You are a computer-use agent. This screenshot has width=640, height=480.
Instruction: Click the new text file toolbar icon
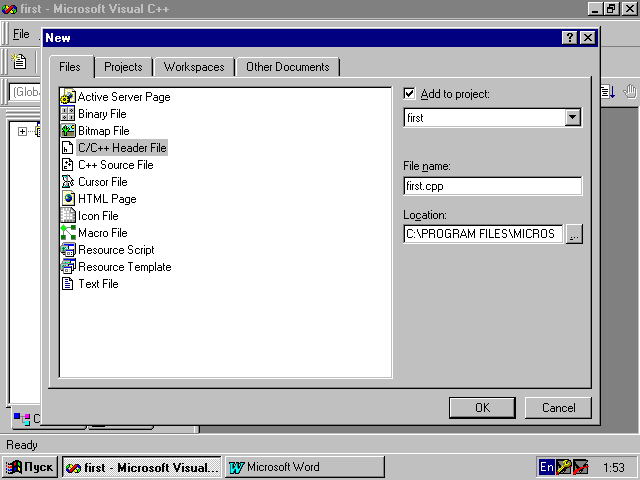pyautogui.click(x=18, y=62)
